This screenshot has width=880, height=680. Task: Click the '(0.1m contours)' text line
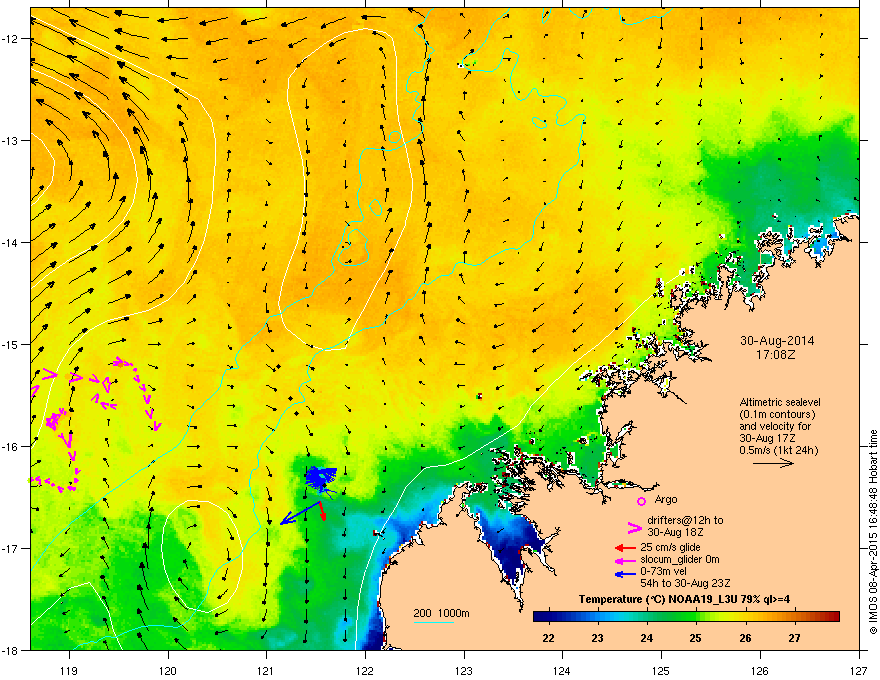pos(777,415)
